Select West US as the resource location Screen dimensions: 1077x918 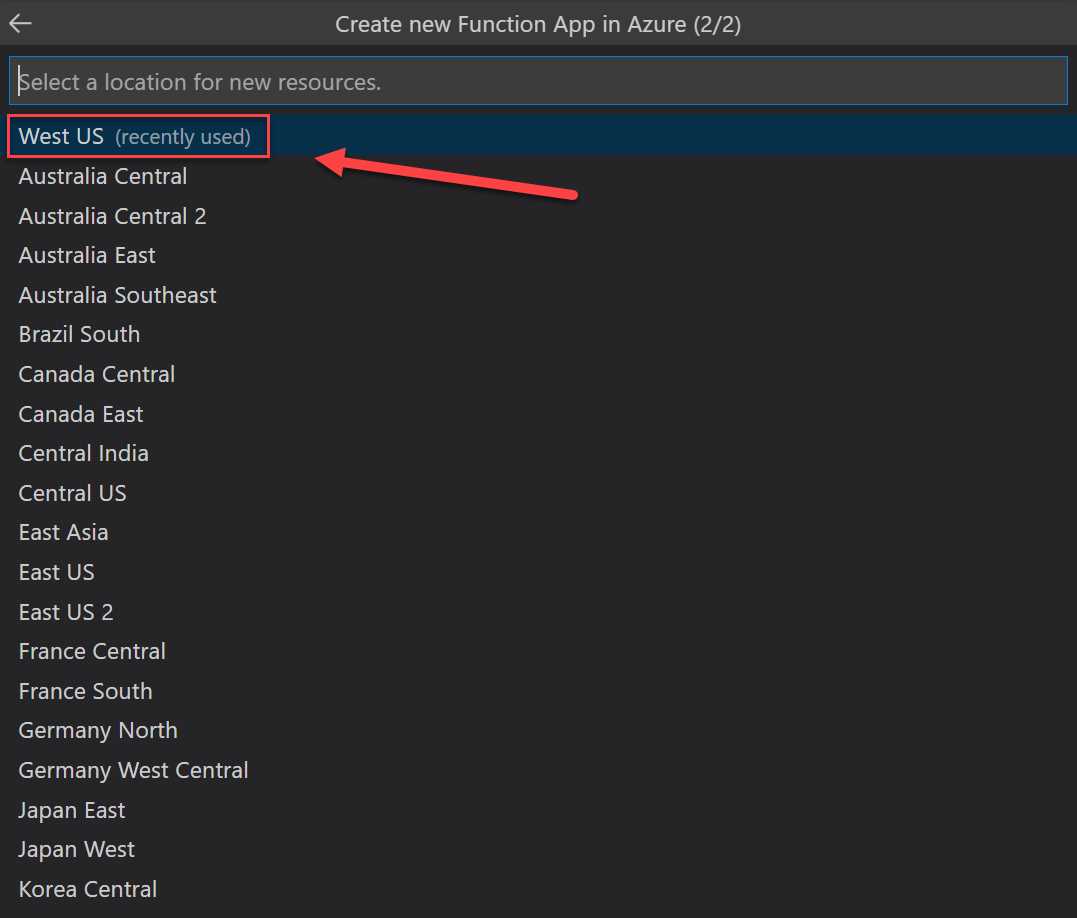60,135
